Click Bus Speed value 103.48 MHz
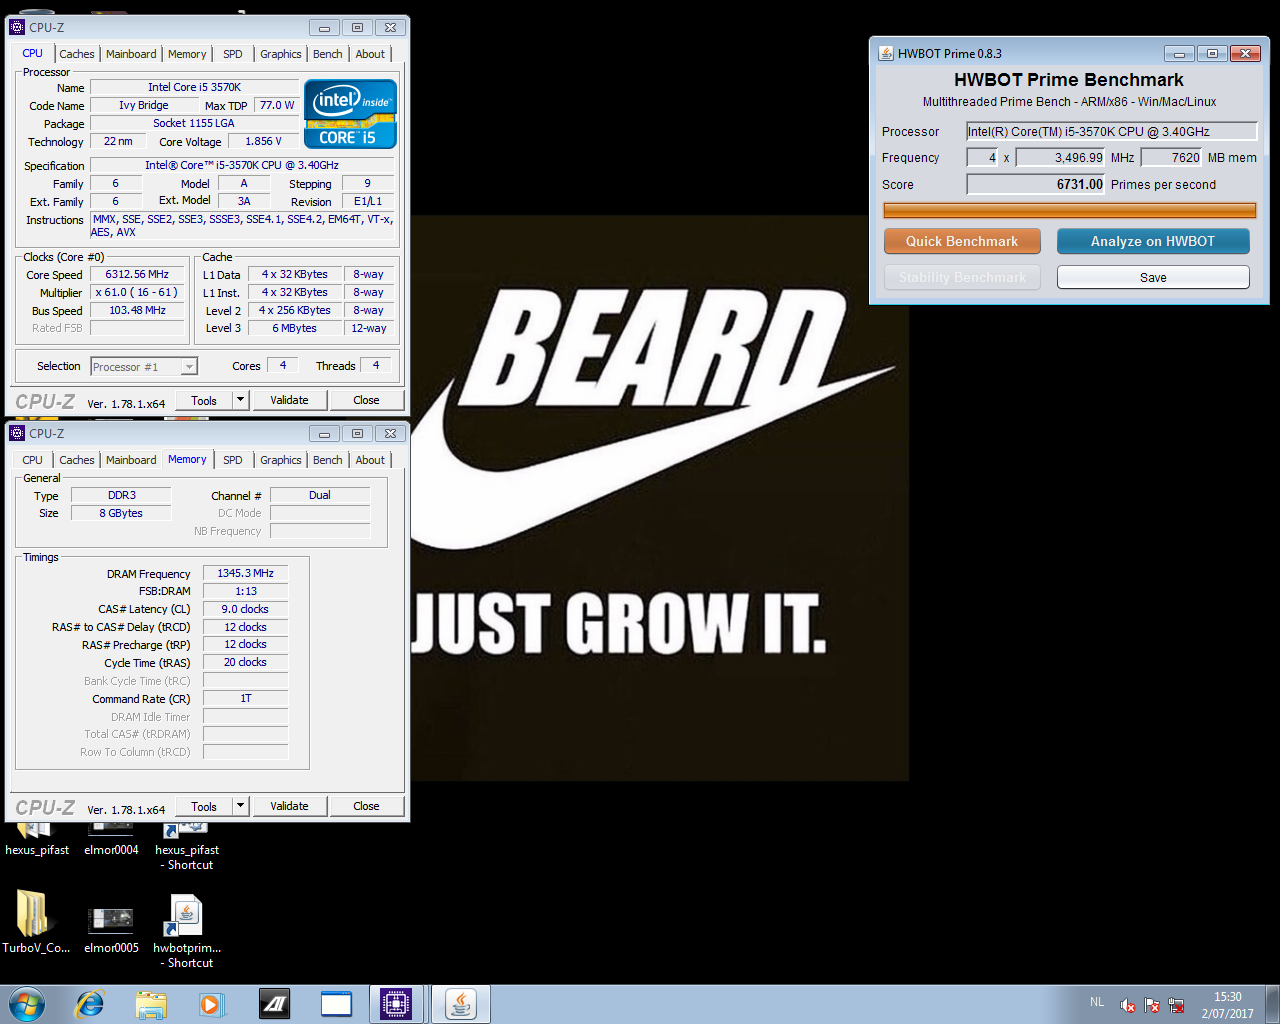The height and width of the screenshot is (1024, 1280). 137,310
